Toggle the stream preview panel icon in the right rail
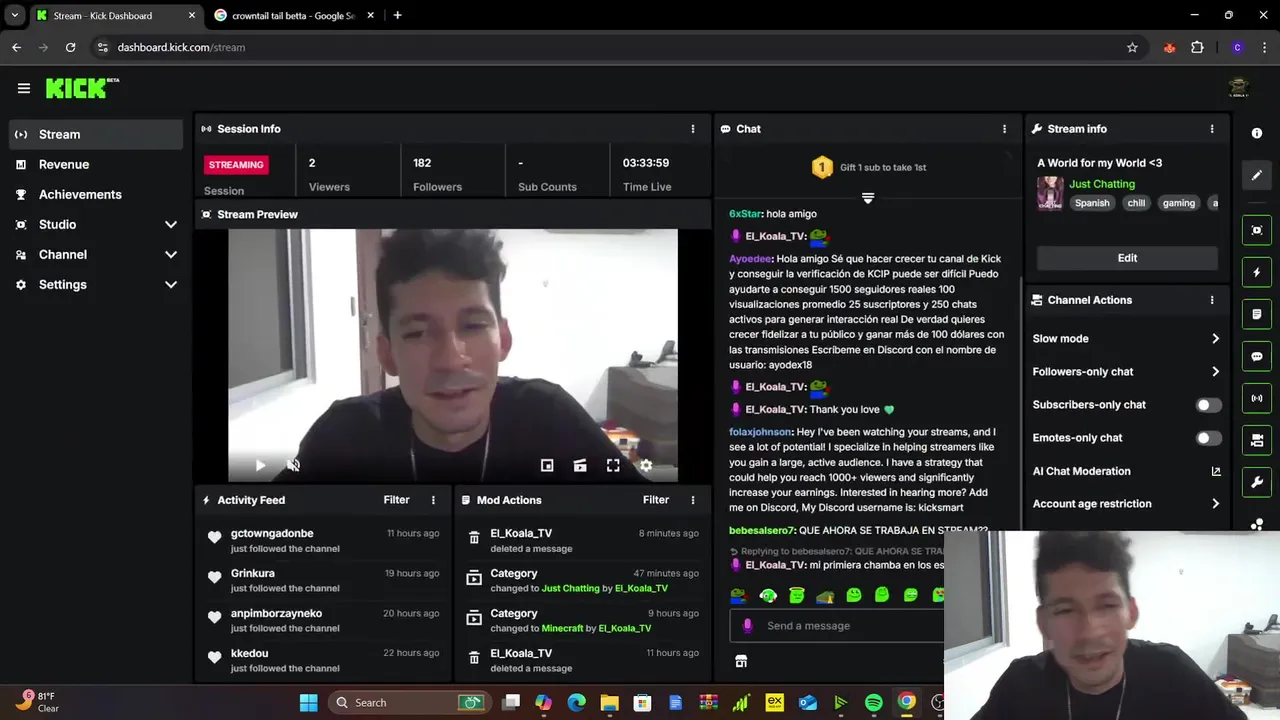This screenshot has height=720, width=1280. (x=1257, y=230)
